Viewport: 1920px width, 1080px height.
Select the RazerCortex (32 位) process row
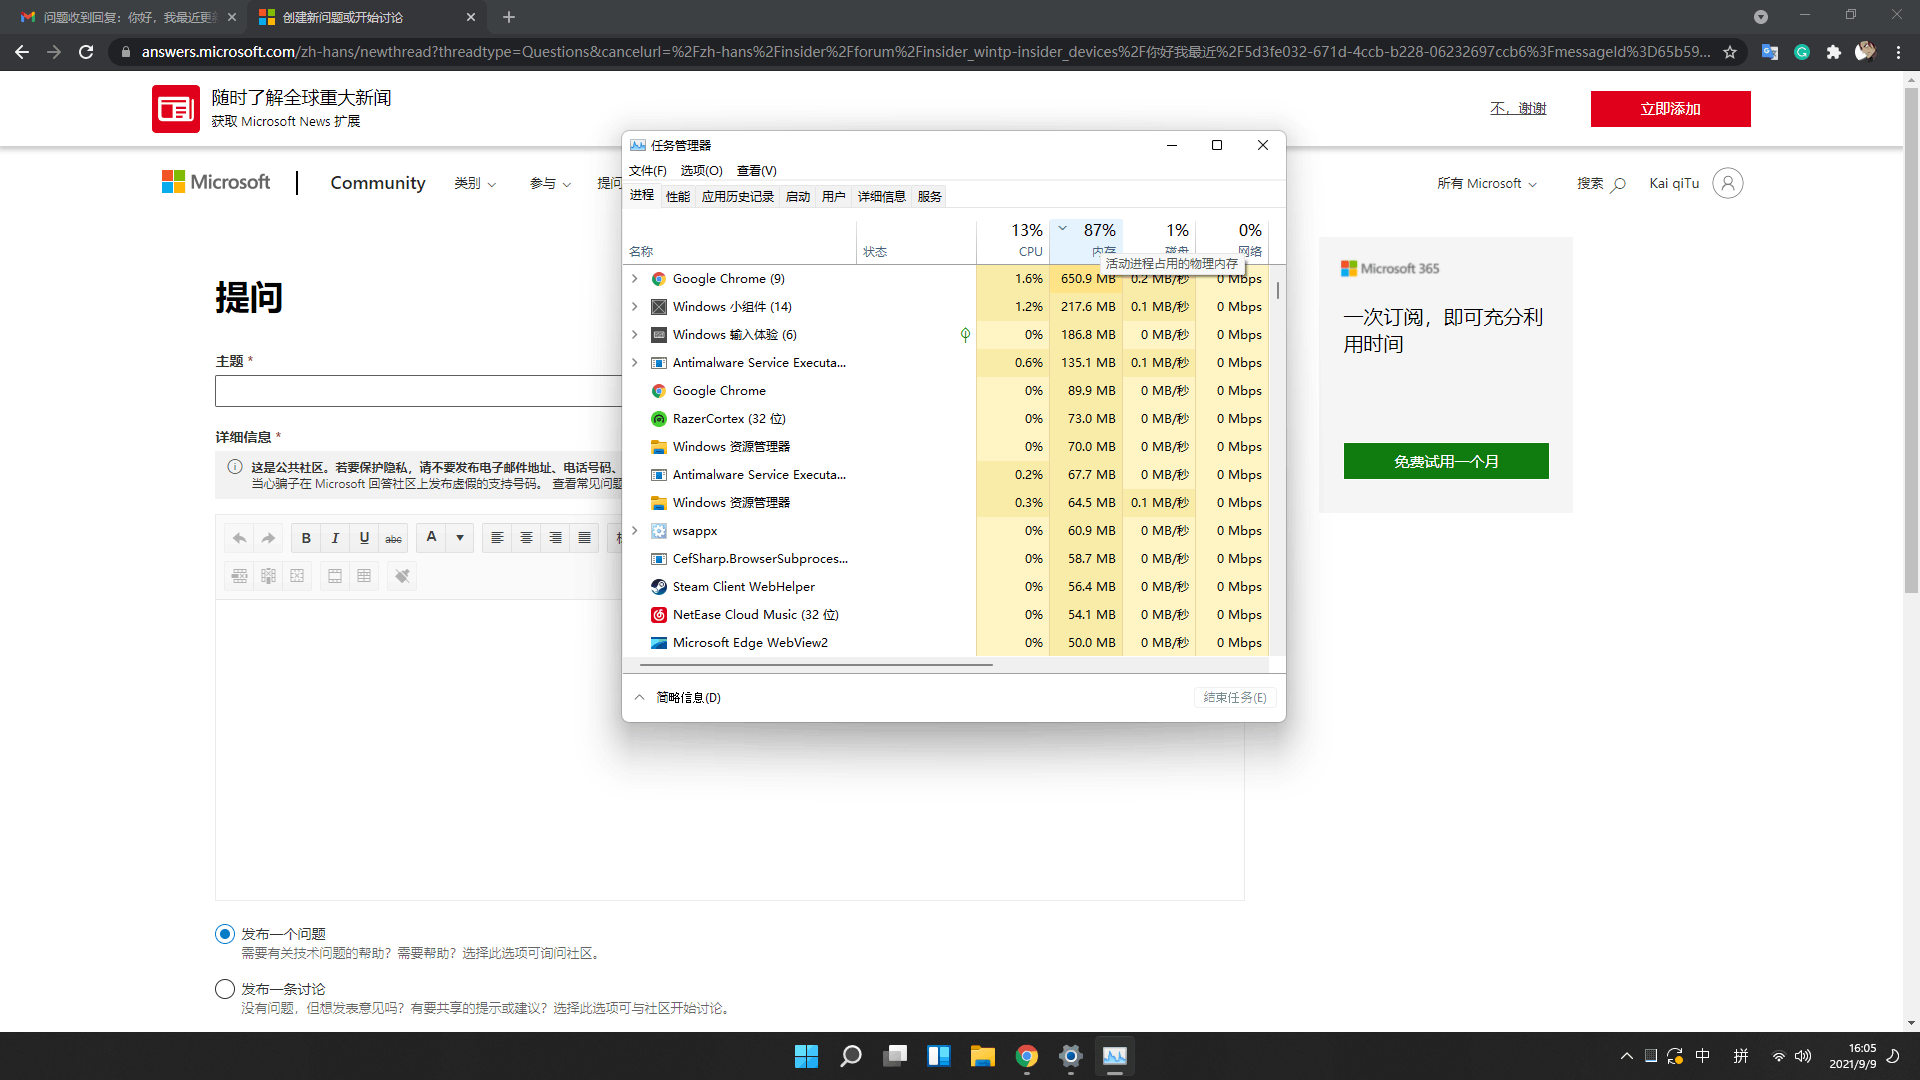948,419
